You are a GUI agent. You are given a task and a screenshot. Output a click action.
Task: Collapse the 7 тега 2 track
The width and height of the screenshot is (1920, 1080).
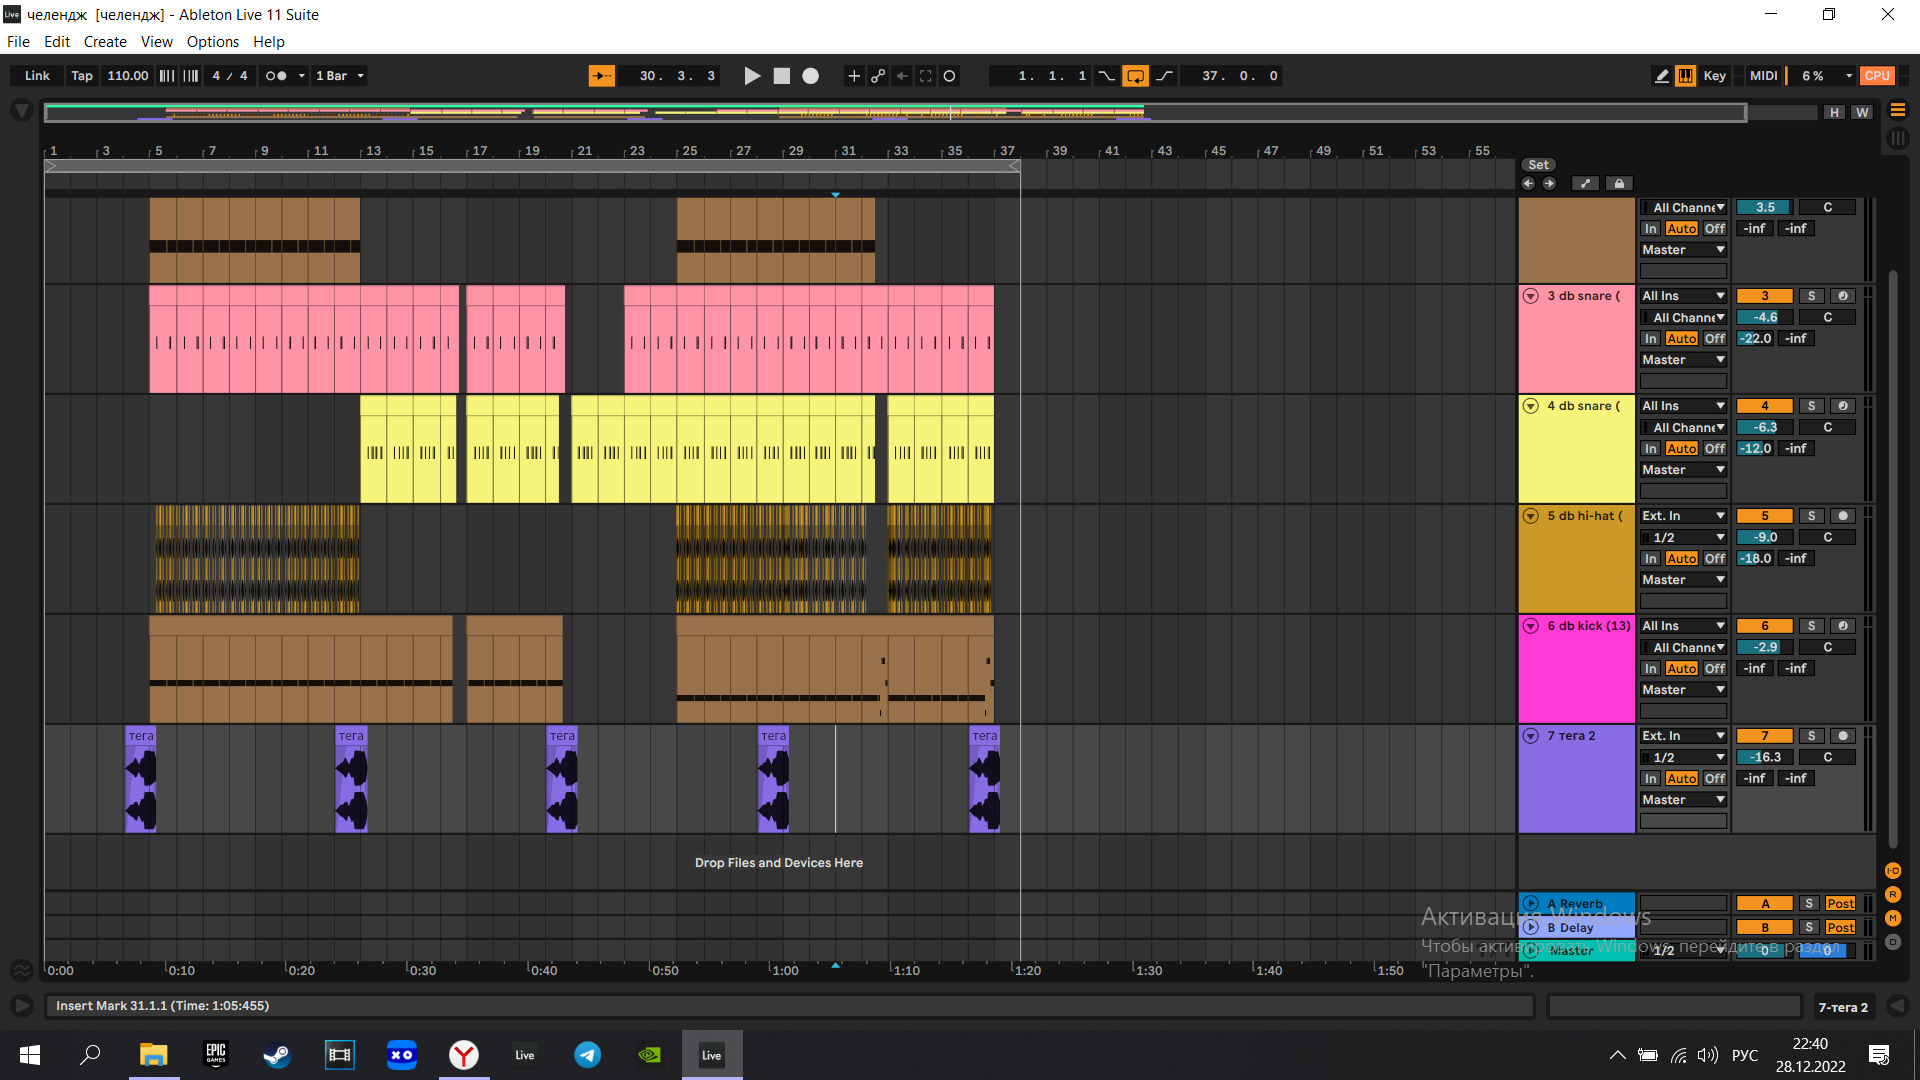coord(1530,736)
